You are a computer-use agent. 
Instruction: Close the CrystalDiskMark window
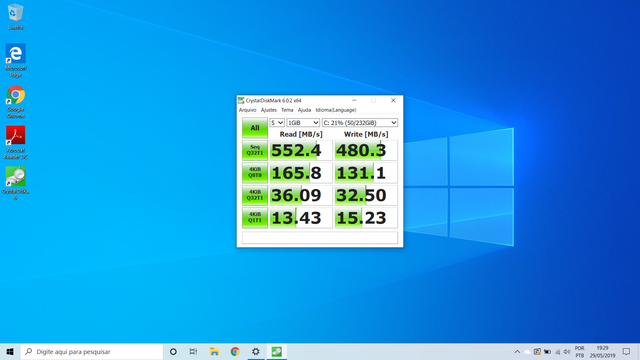point(393,100)
